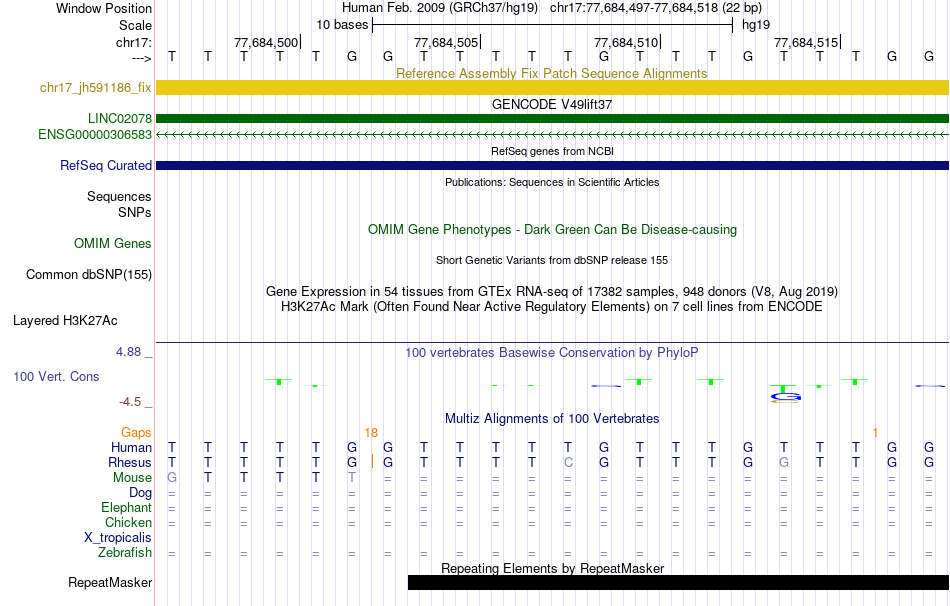
Task: Click the ENSG00000306583 track label
Action: [95, 135]
